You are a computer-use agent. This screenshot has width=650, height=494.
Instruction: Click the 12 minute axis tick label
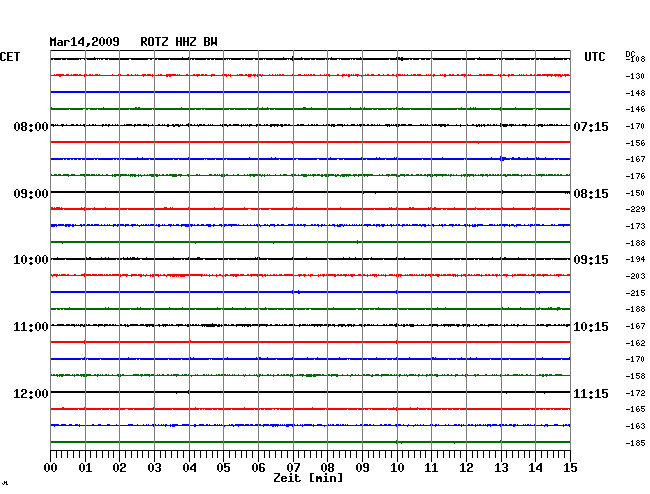pyautogui.click(x=466, y=468)
